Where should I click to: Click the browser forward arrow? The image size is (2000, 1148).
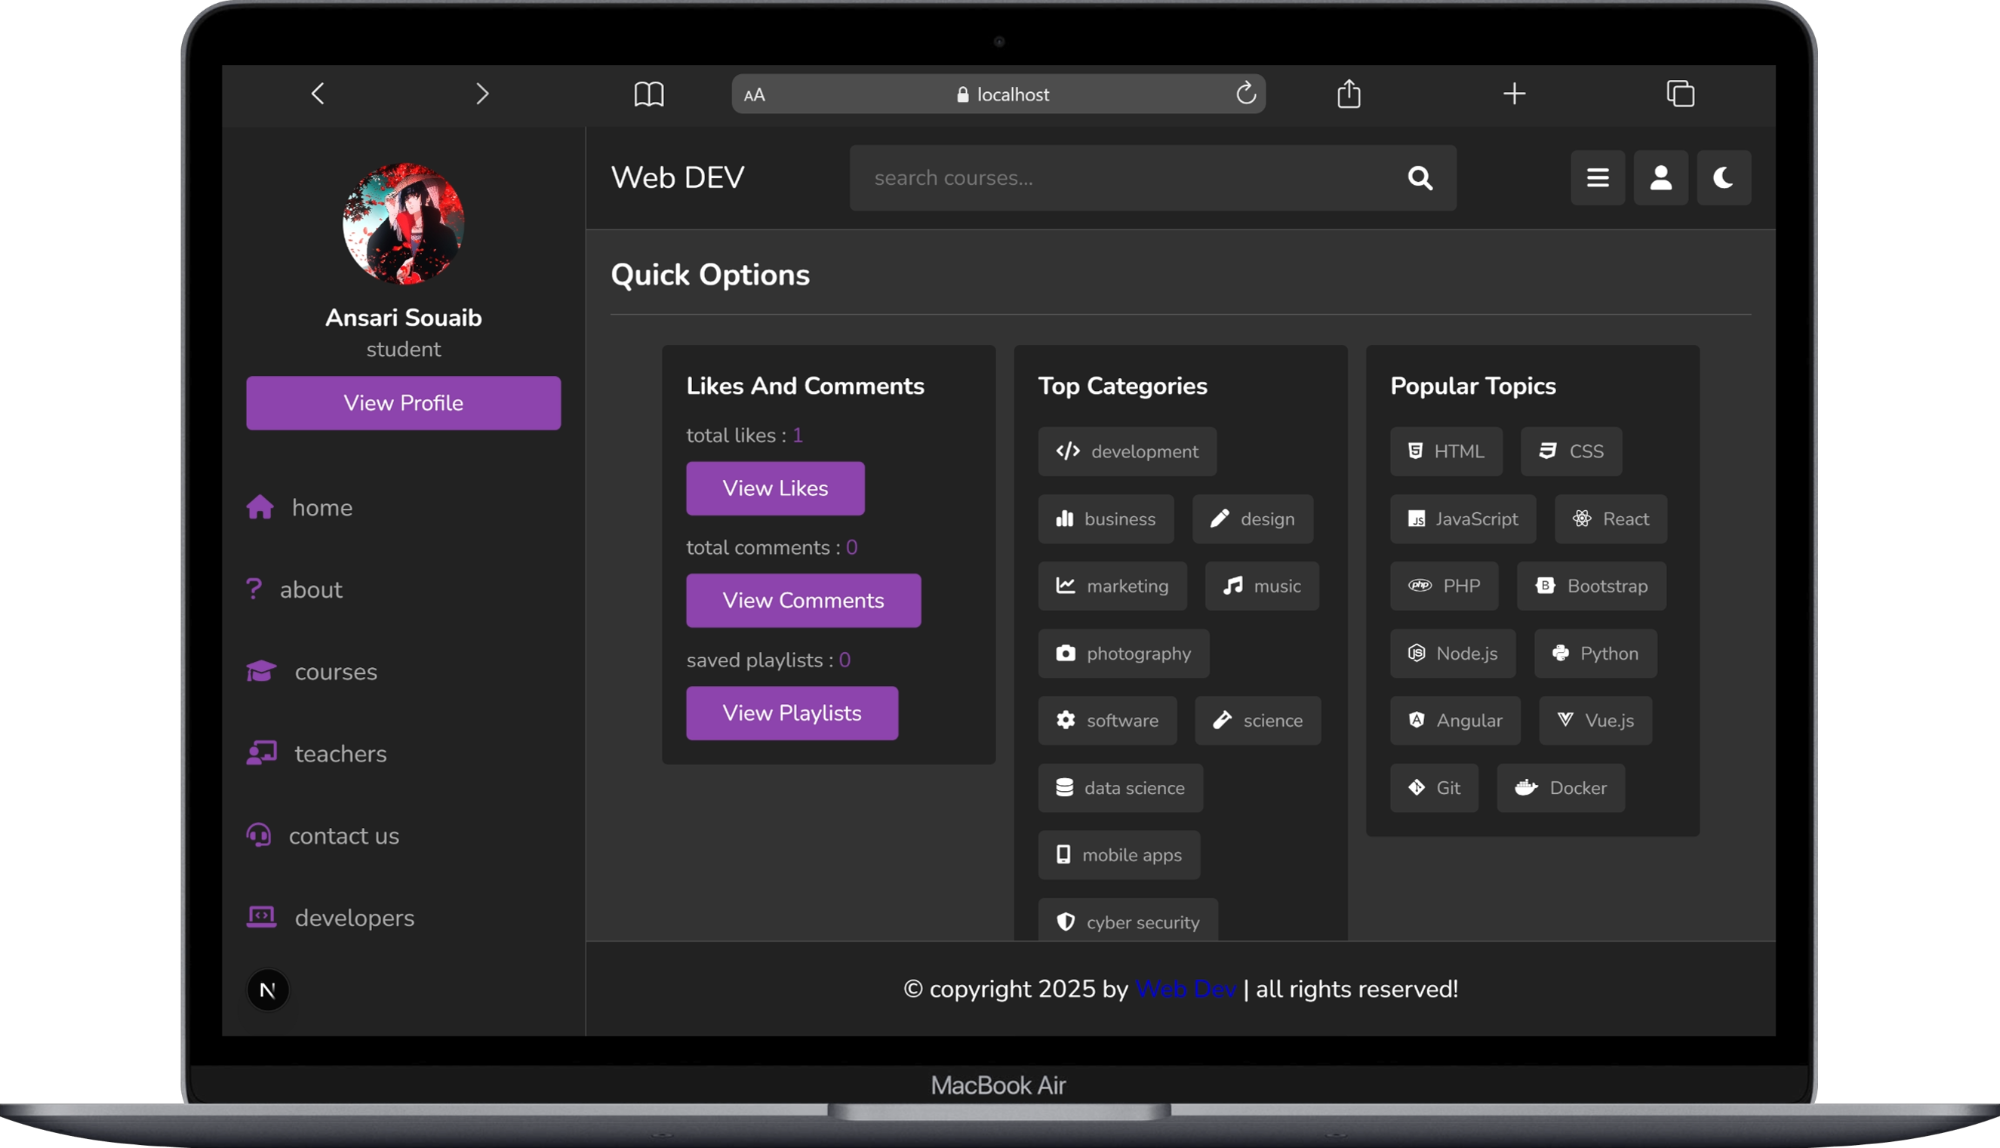pos(482,94)
